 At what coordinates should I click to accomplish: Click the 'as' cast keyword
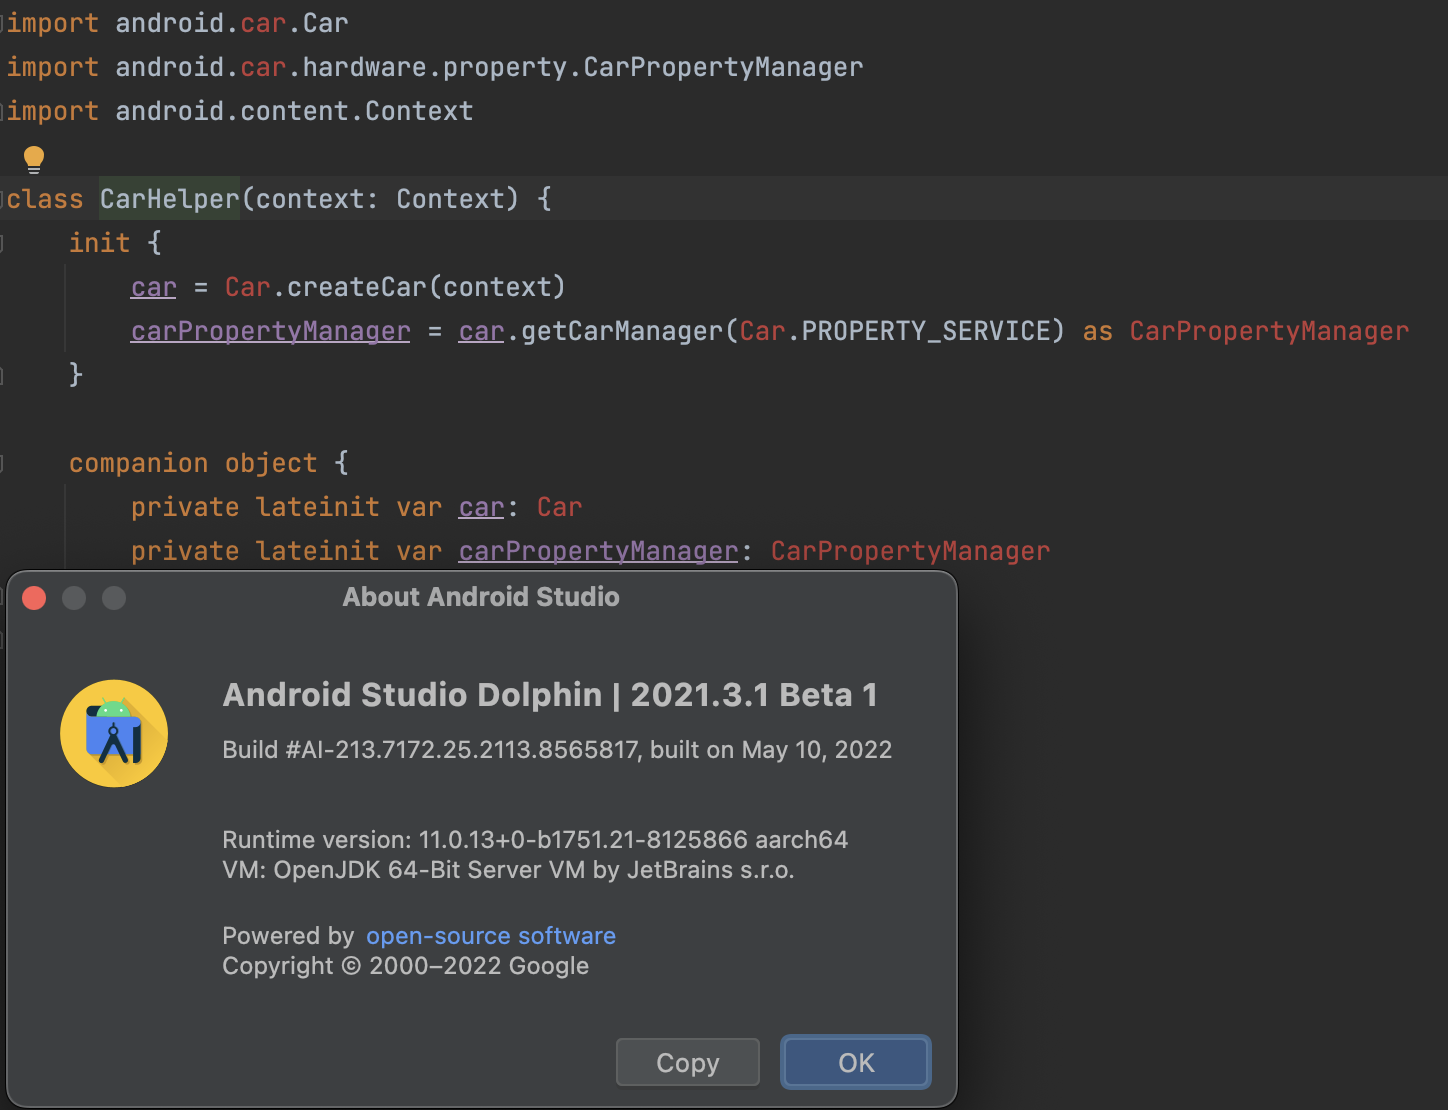1097,332
